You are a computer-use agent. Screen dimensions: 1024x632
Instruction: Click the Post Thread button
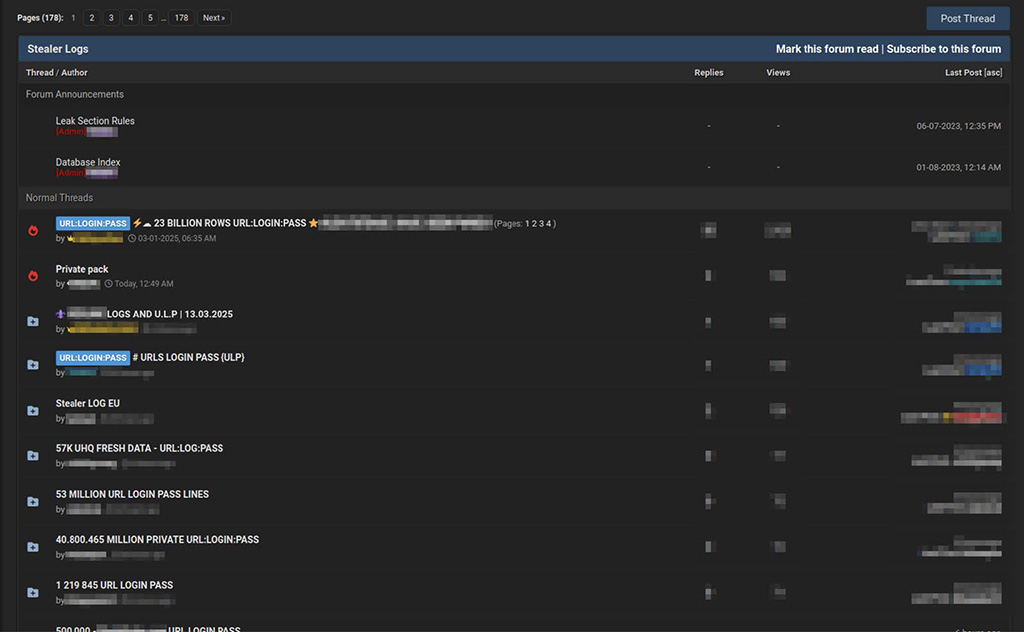coord(967,18)
